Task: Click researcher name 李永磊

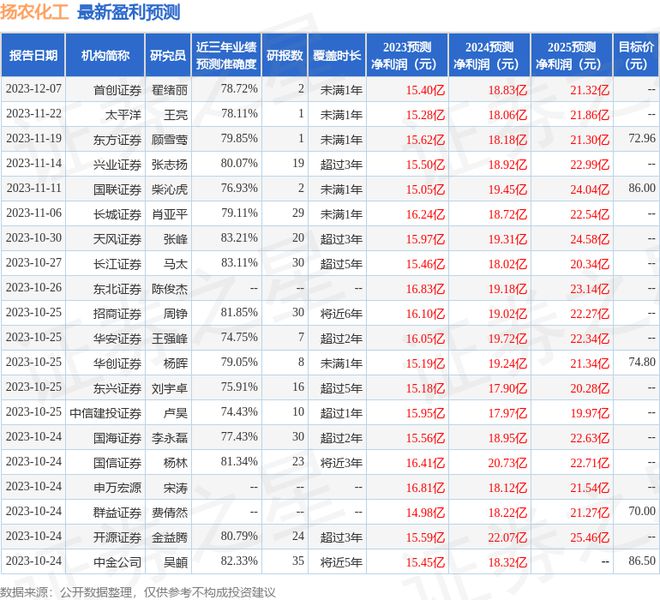Action: [170, 437]
